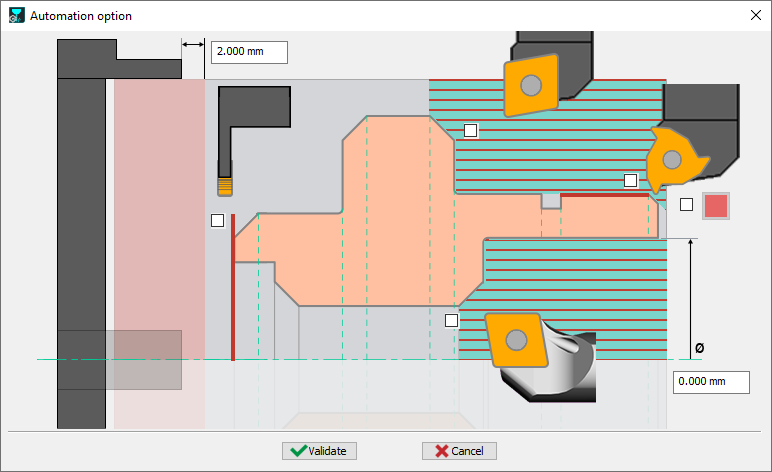Click the 2.000 mm offset input field

pyautogui.click(x=249, y=52)
